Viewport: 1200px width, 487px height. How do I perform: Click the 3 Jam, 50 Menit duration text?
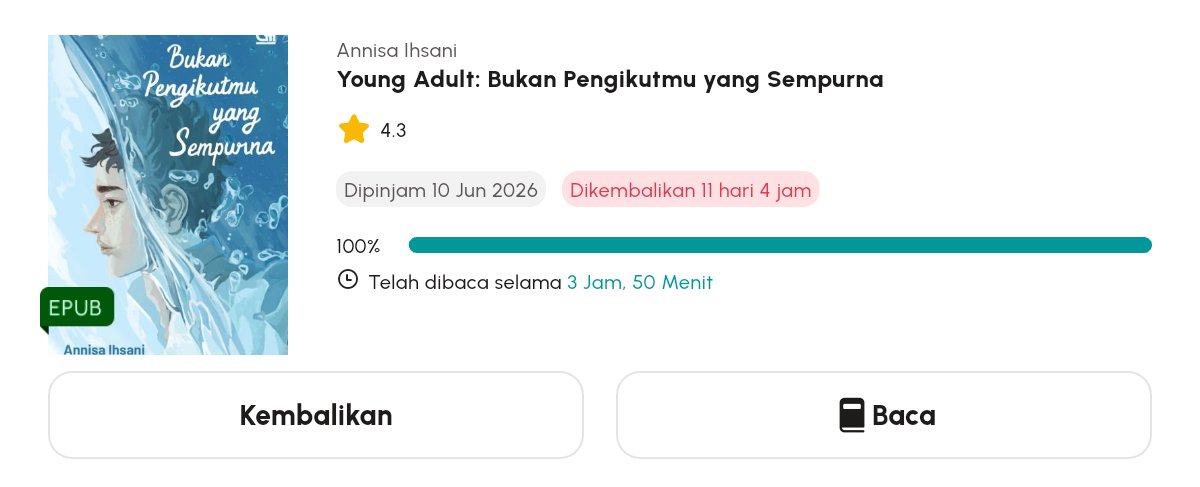[x=640, y=283]
